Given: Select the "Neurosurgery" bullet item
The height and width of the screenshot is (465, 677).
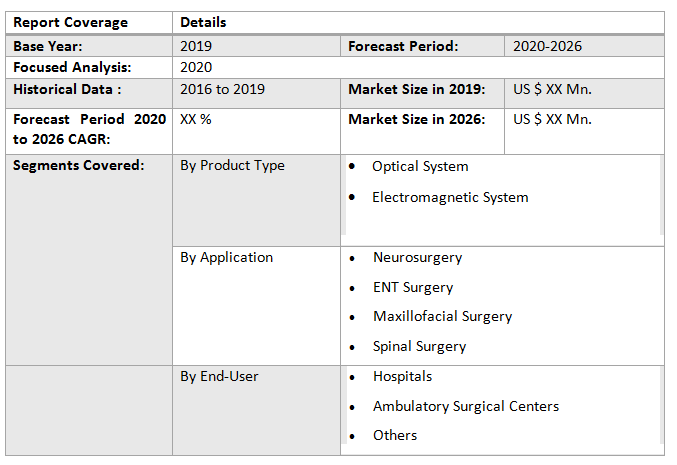Looking at the screenshot, I should (417, 258).
